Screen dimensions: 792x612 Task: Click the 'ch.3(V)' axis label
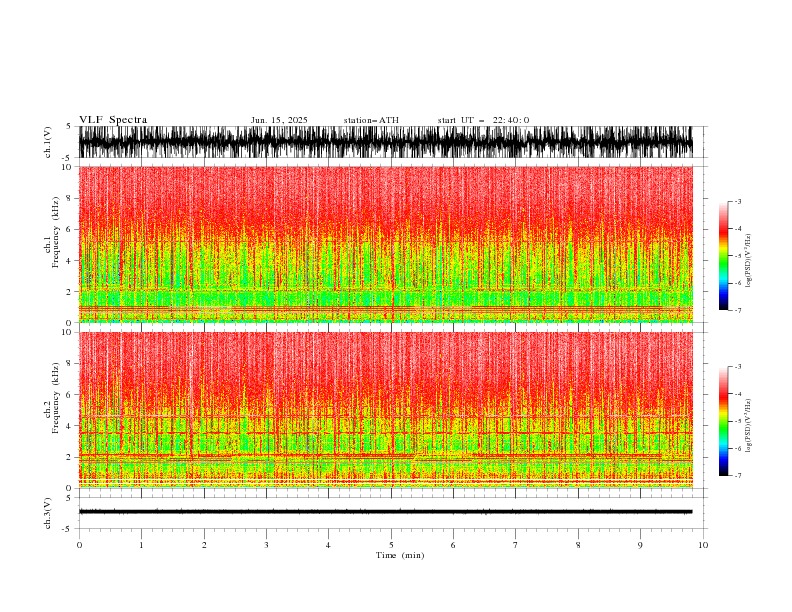(48, 513)
